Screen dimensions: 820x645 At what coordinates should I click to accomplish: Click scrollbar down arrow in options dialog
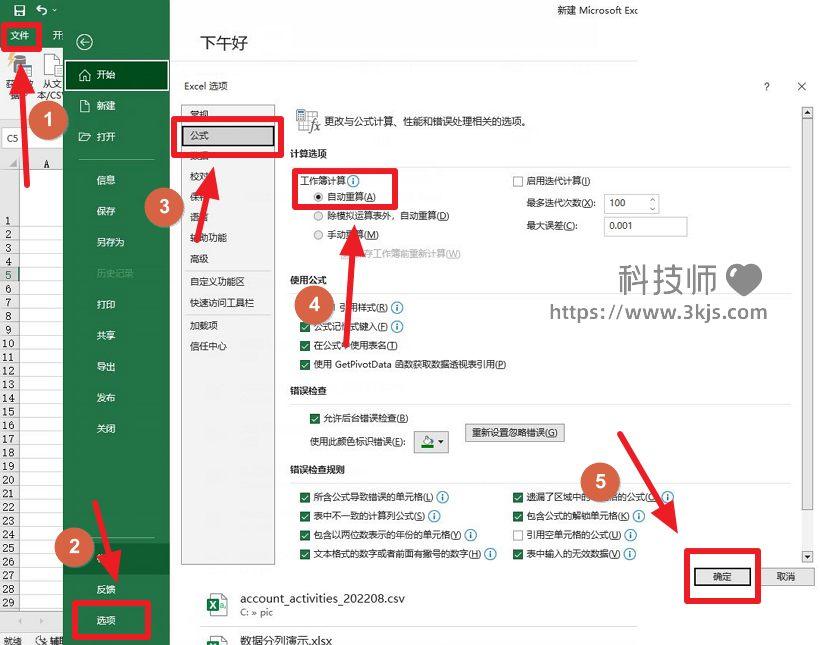coord(807,556)
